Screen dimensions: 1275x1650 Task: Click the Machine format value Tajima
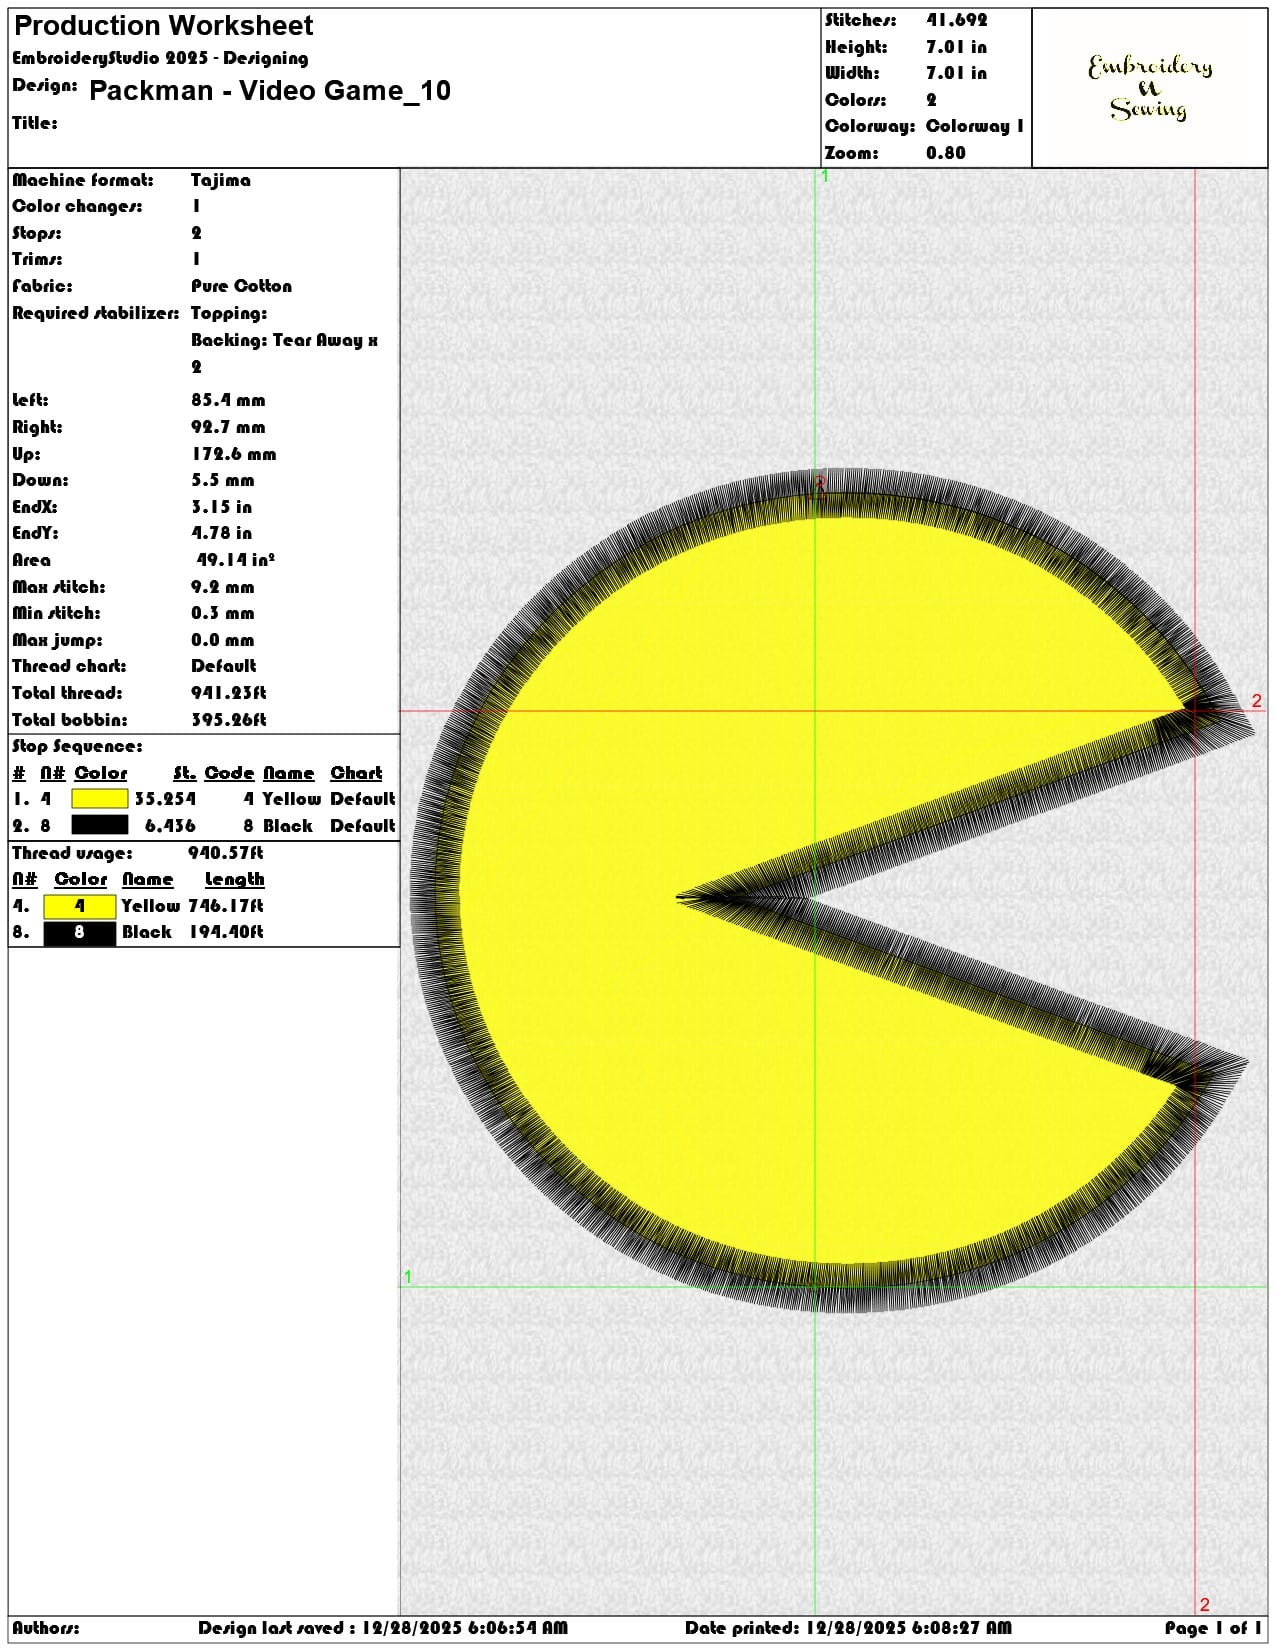[x=221, y=180]
